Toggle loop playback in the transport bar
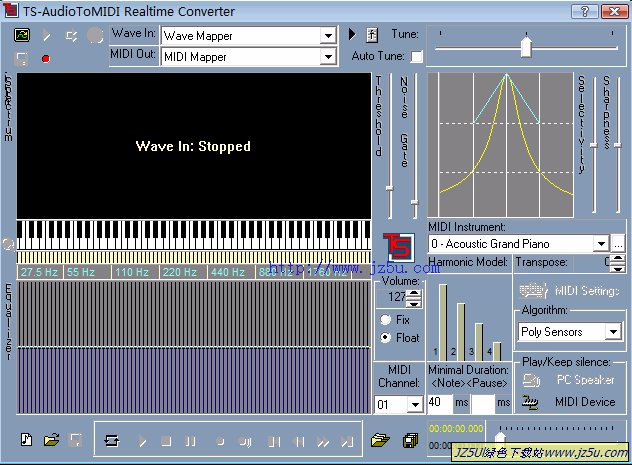632x465 pixels. coord(112,441)
